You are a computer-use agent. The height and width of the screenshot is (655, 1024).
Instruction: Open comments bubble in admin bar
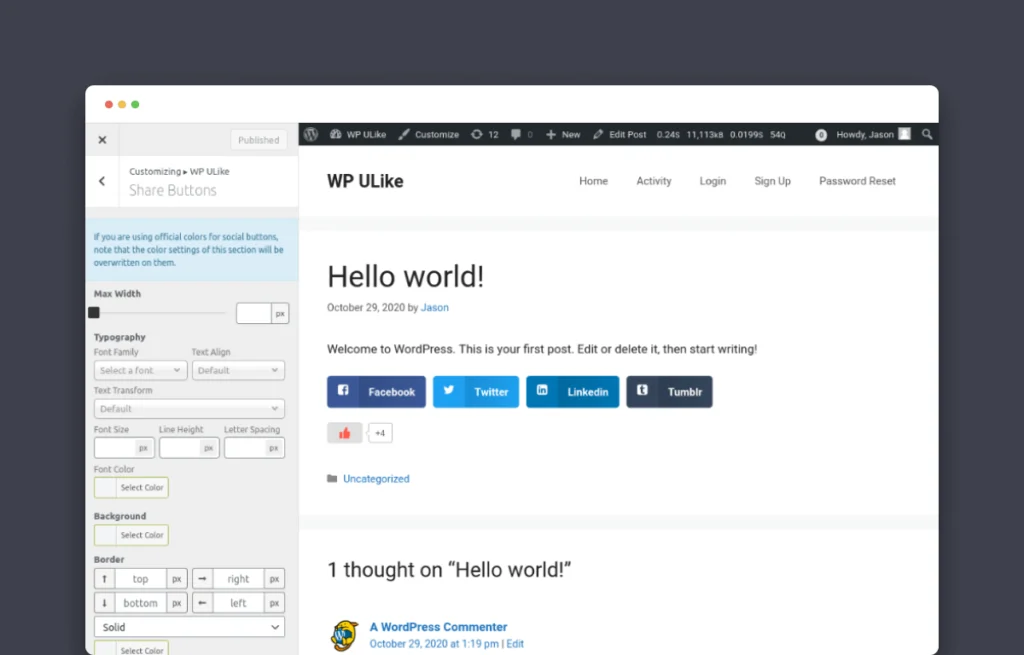pyautogui.click(x=521, y=135)
